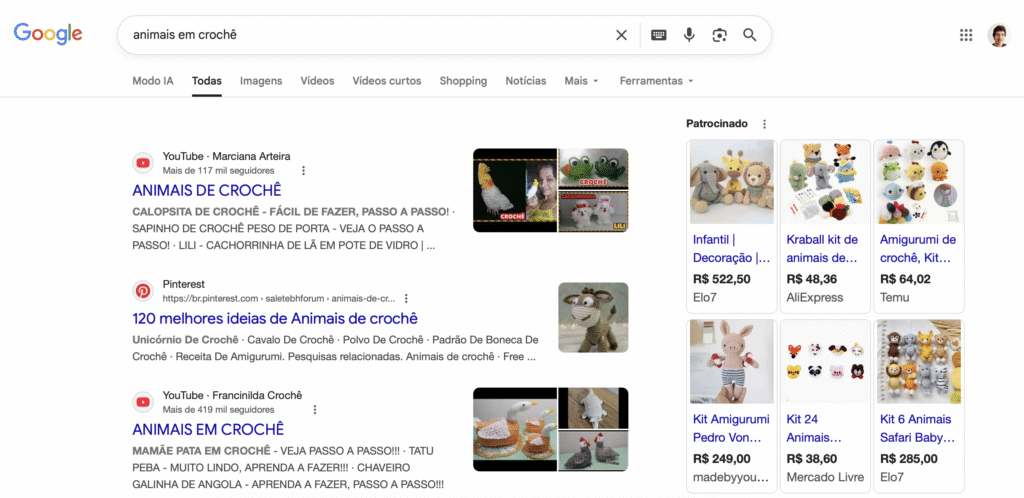Click the Temu amigurumi product image
This screenshot has width=1024, height=498.
[x=919, y=182]
